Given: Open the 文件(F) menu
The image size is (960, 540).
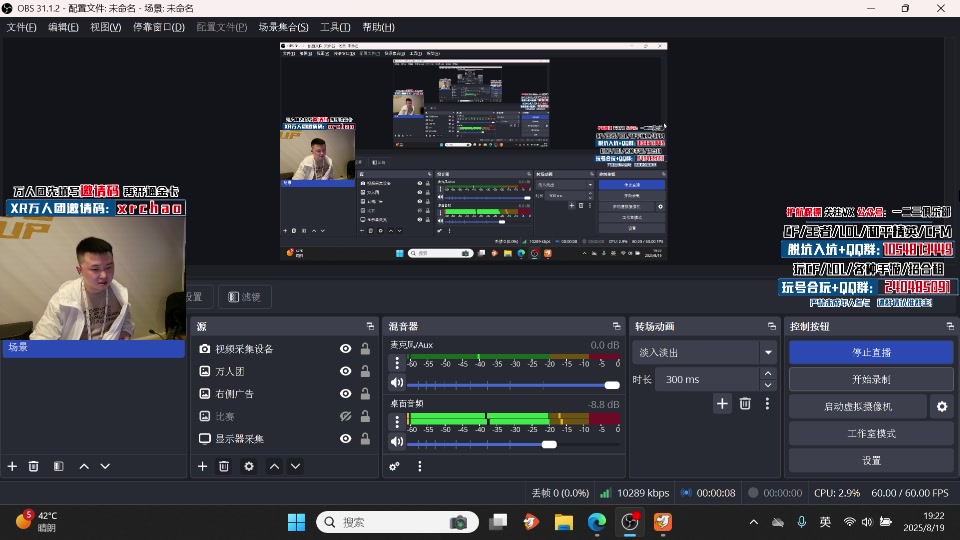Looking at the screenshot, I should coord(21,27).
